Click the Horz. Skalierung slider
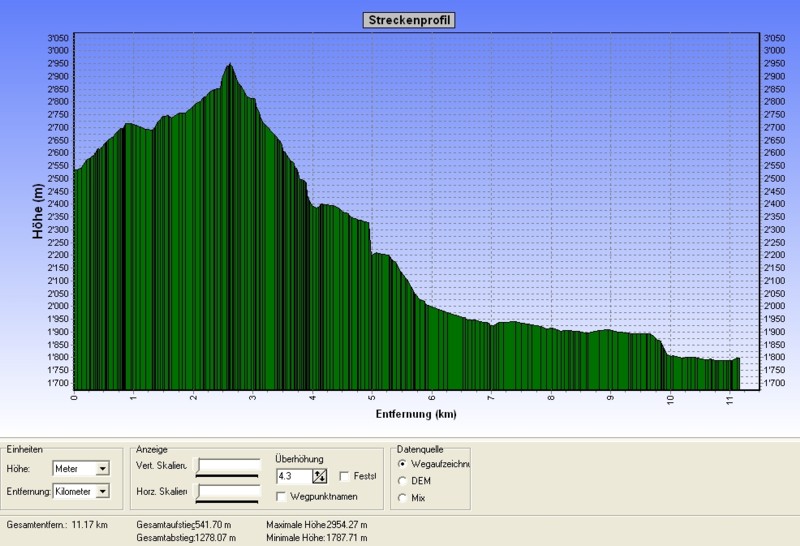The height and width of the screenshot is (546, 800). coord(228,491)
